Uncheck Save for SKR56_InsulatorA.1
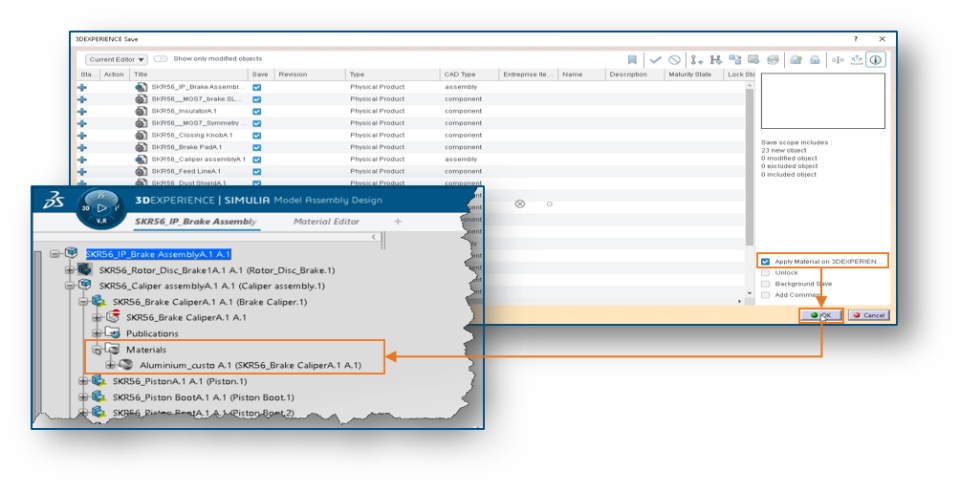 click(257, 111)
